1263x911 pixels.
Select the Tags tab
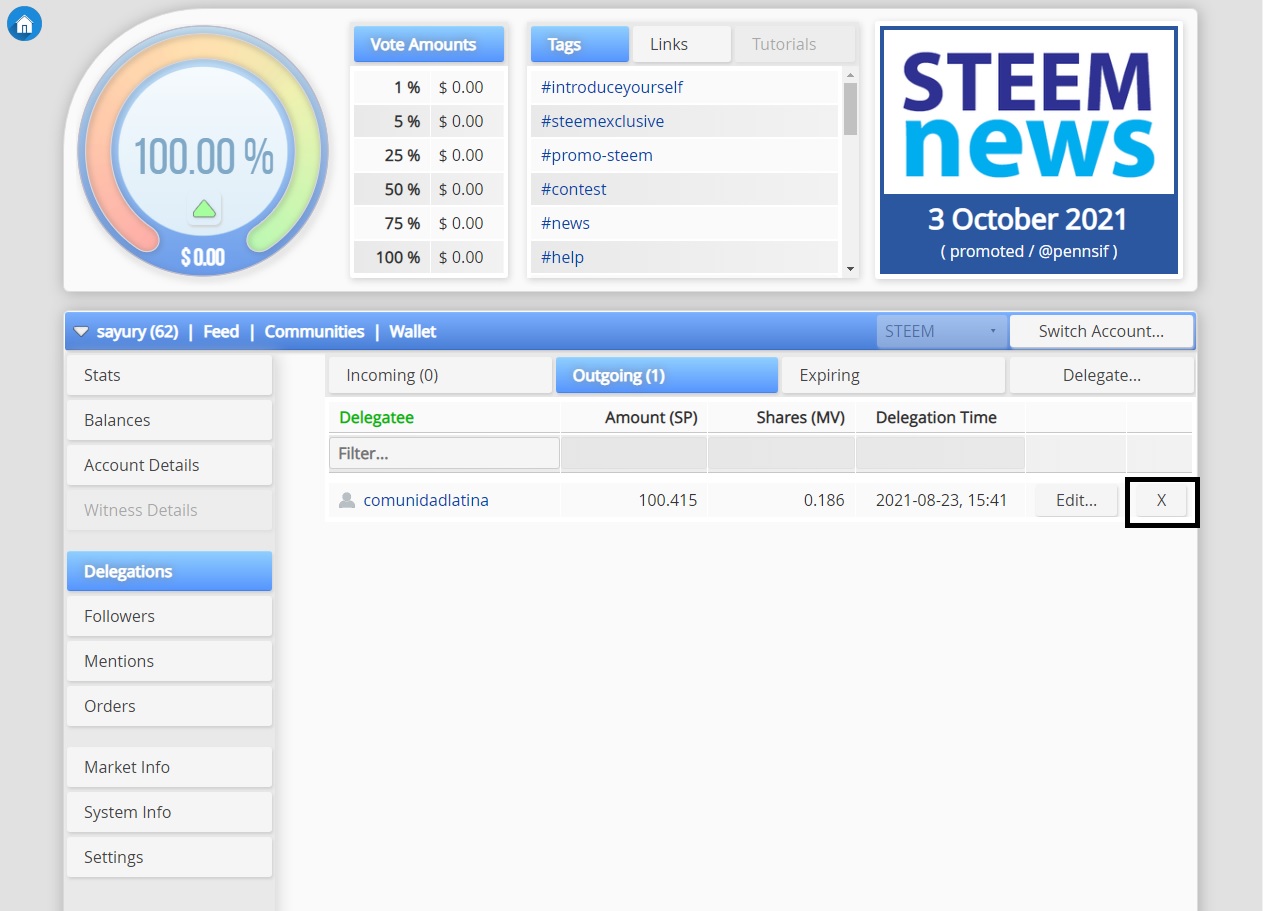580,44
